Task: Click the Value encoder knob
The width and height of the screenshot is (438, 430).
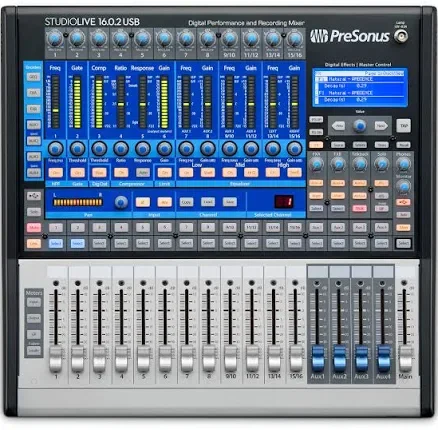Action: [x=360, y=126]
